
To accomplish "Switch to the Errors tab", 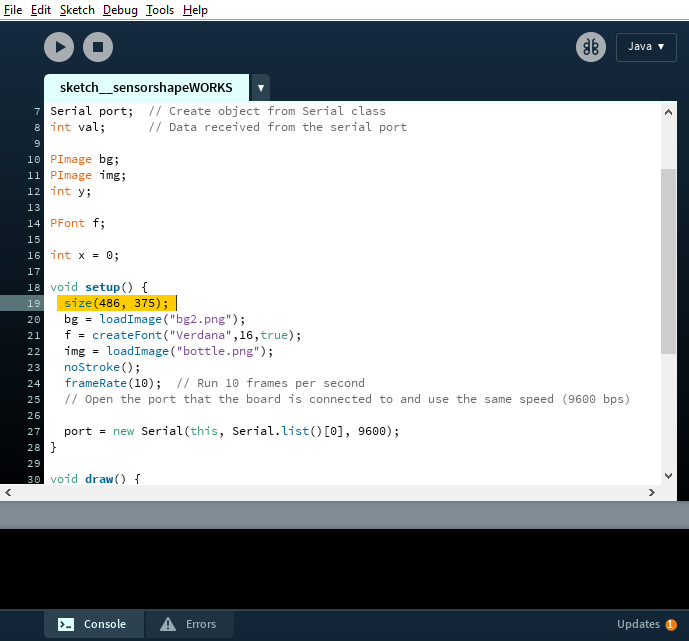I will [x=189, y=624].
